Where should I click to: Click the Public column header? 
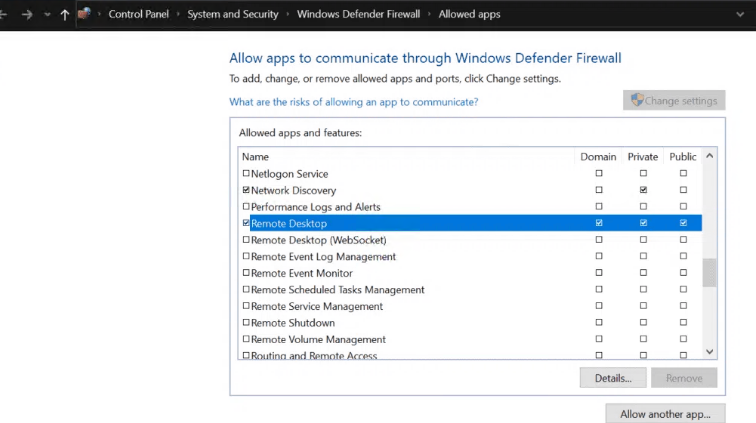pos(683,157)
